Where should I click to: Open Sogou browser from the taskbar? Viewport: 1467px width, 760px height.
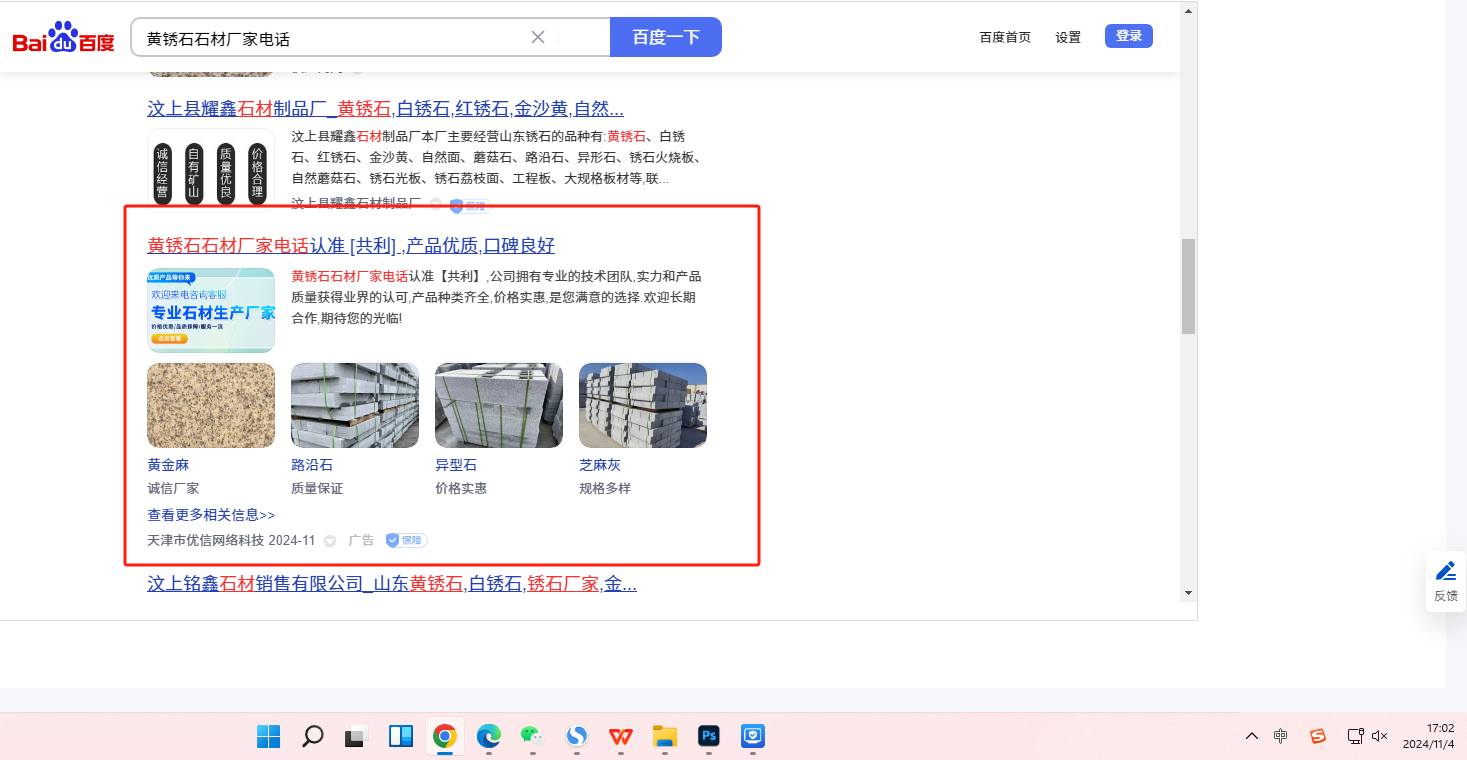click(x=577, y=737)
